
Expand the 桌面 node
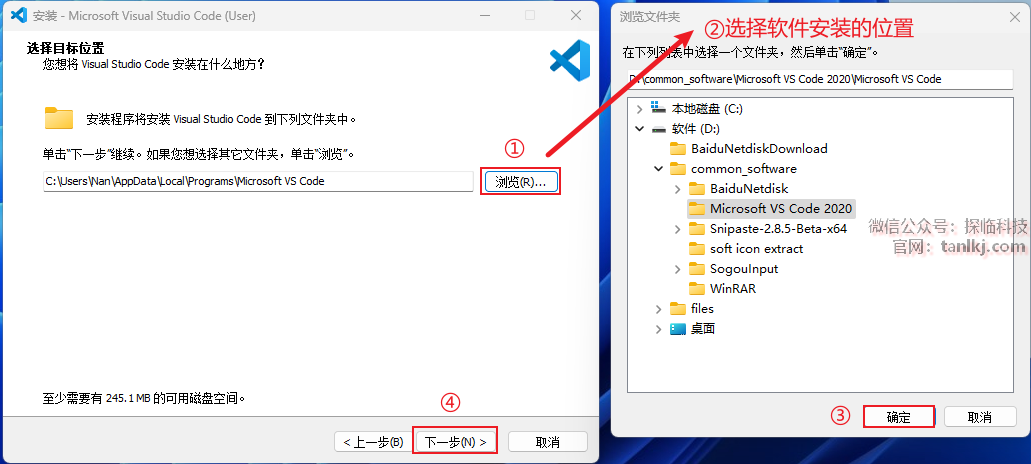tap(658, 329)
